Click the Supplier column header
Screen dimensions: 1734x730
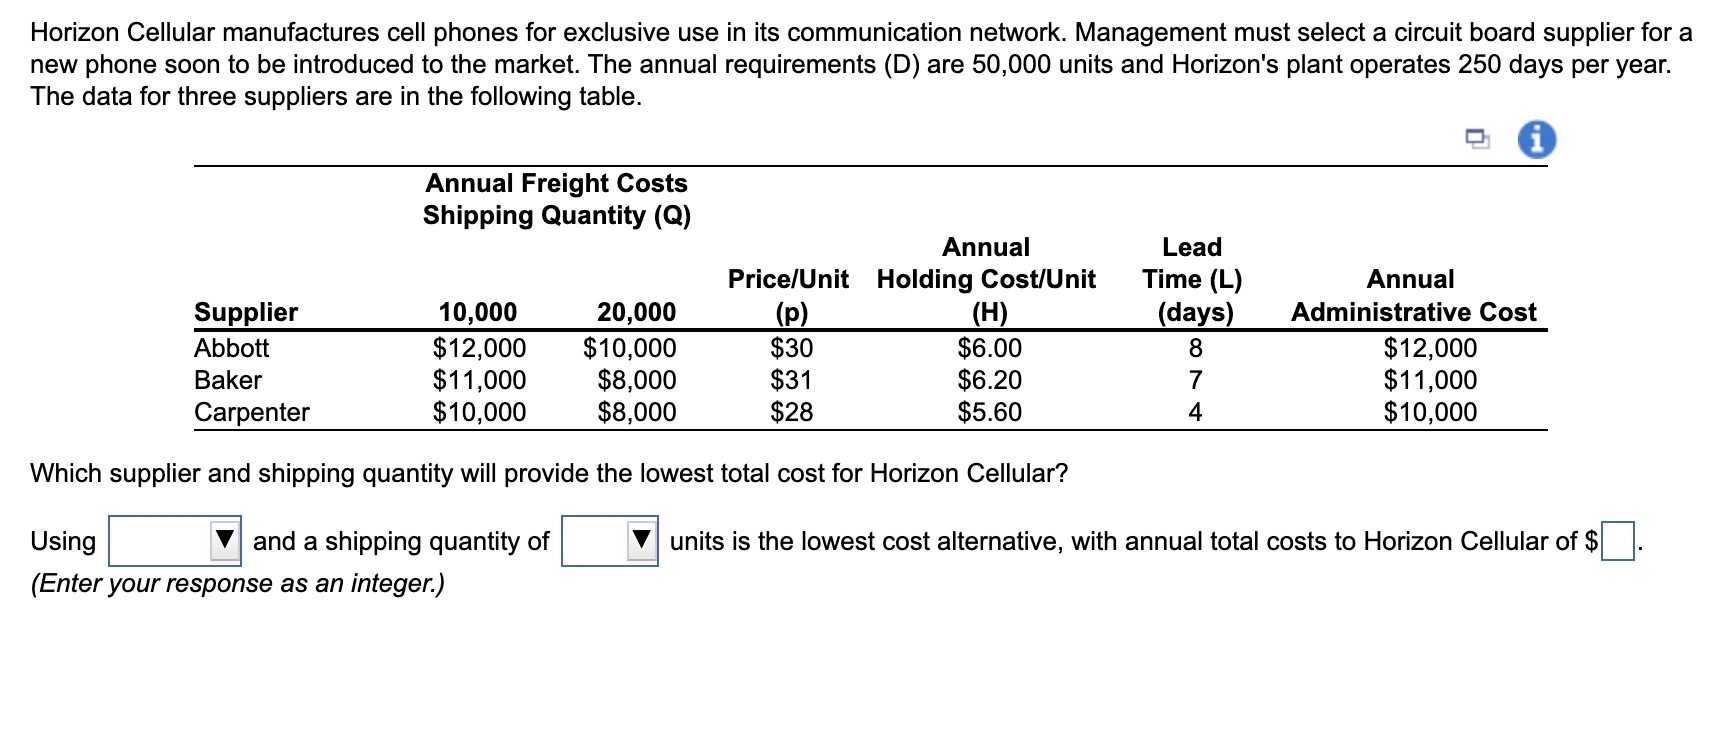point(248,311)
